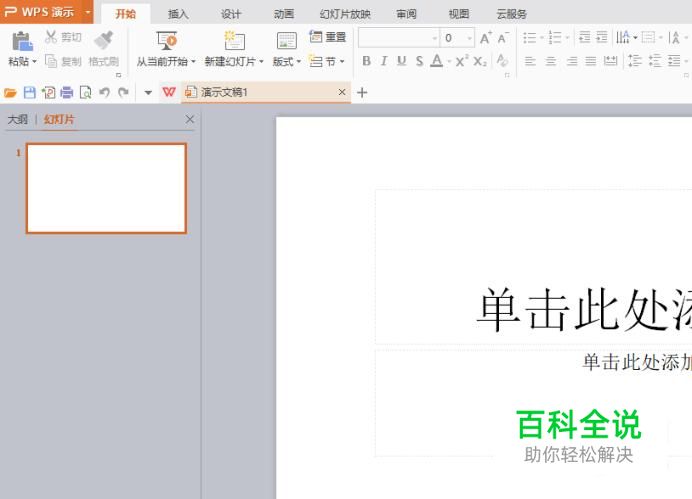Select the Format Painter brush

pos(103,40)
